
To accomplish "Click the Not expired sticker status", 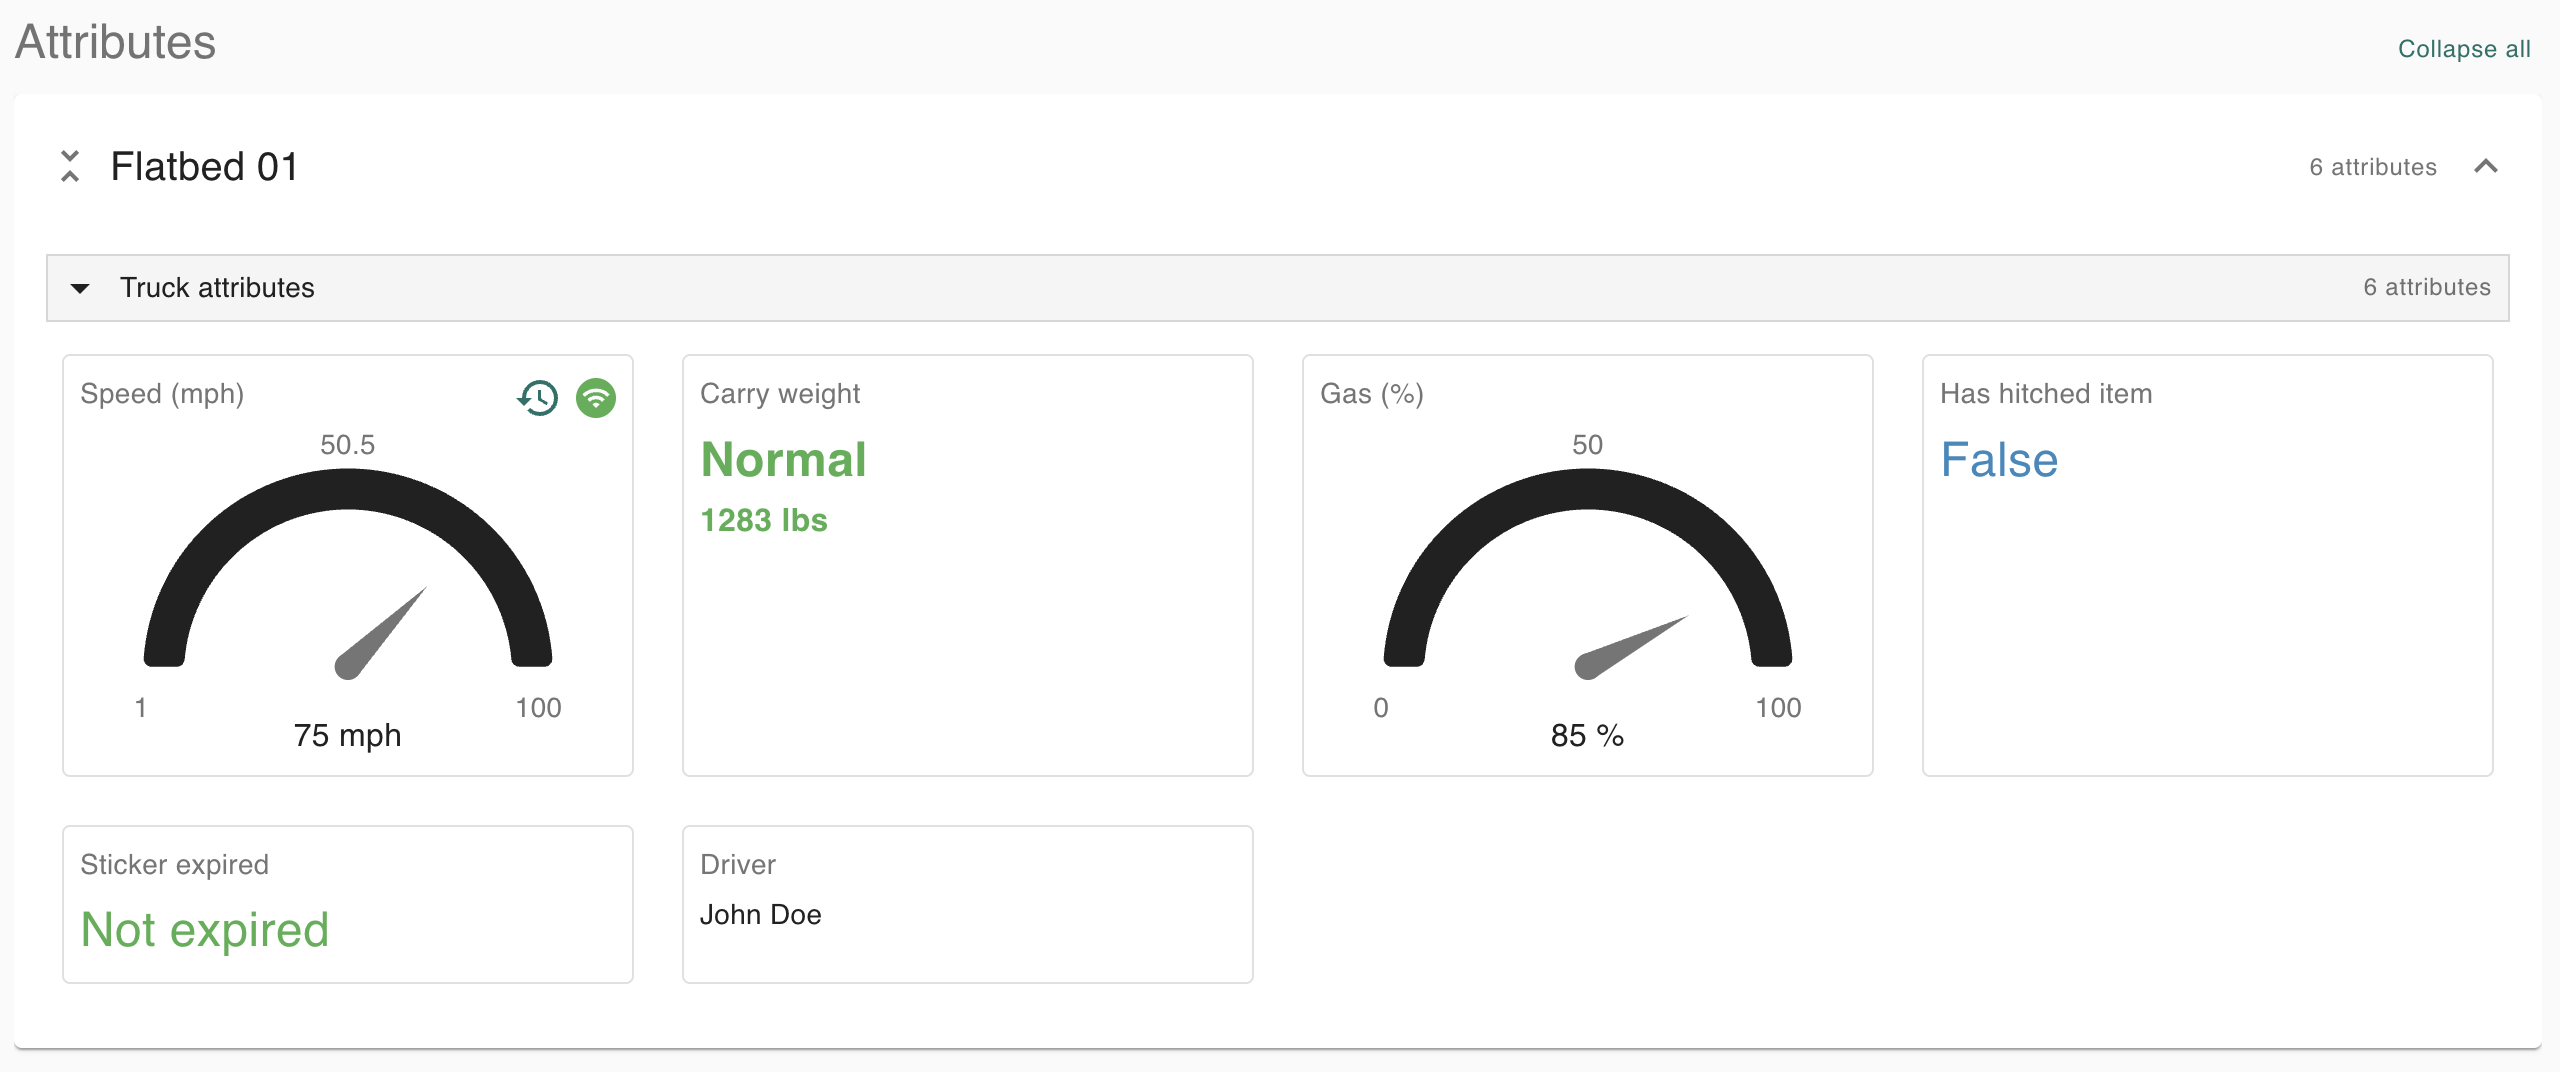I will [x=205, y=930].
